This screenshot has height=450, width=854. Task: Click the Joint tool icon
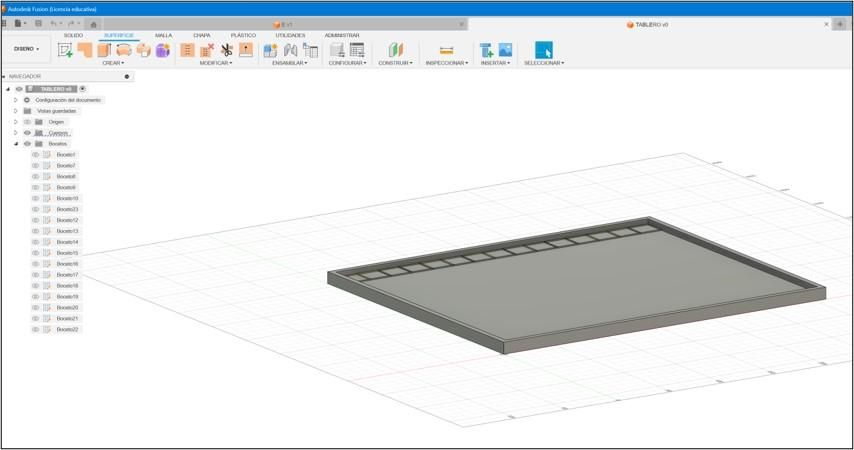290,50
